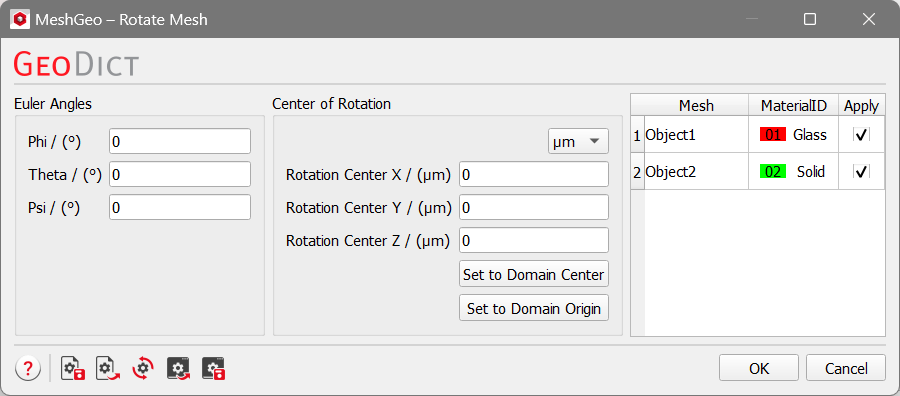Click the green 02 color swatch for Solid
The image size is (900, 396).
click(773, 172)
